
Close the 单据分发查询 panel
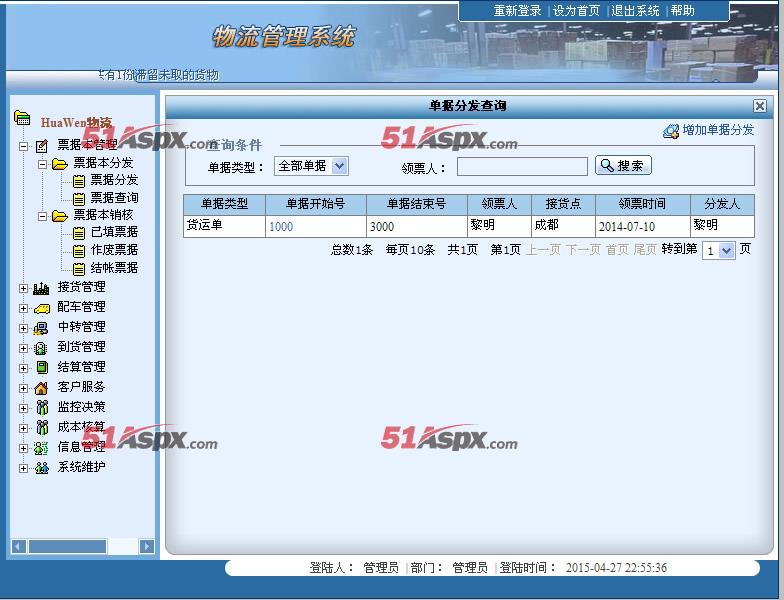click(760, 106)
